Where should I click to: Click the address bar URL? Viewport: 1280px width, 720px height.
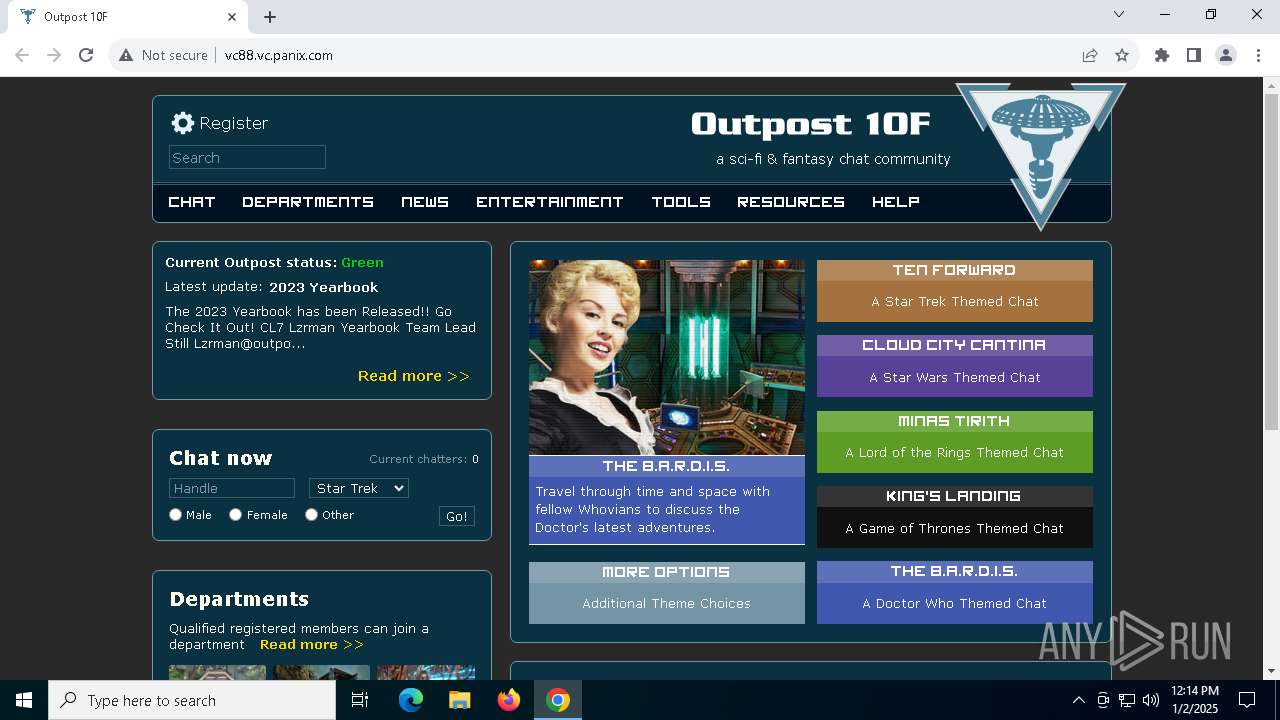[x=279, y=55]
